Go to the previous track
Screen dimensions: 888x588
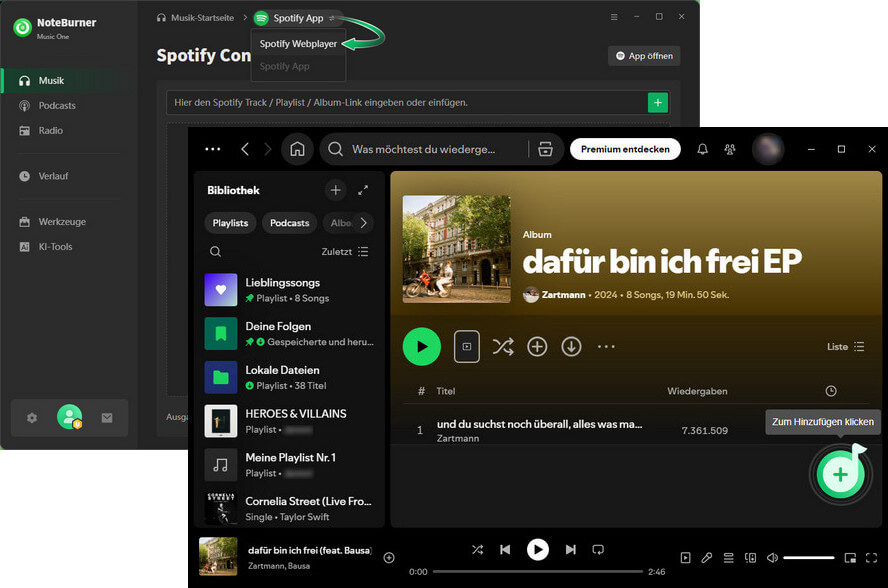click(x=505, y=549)
